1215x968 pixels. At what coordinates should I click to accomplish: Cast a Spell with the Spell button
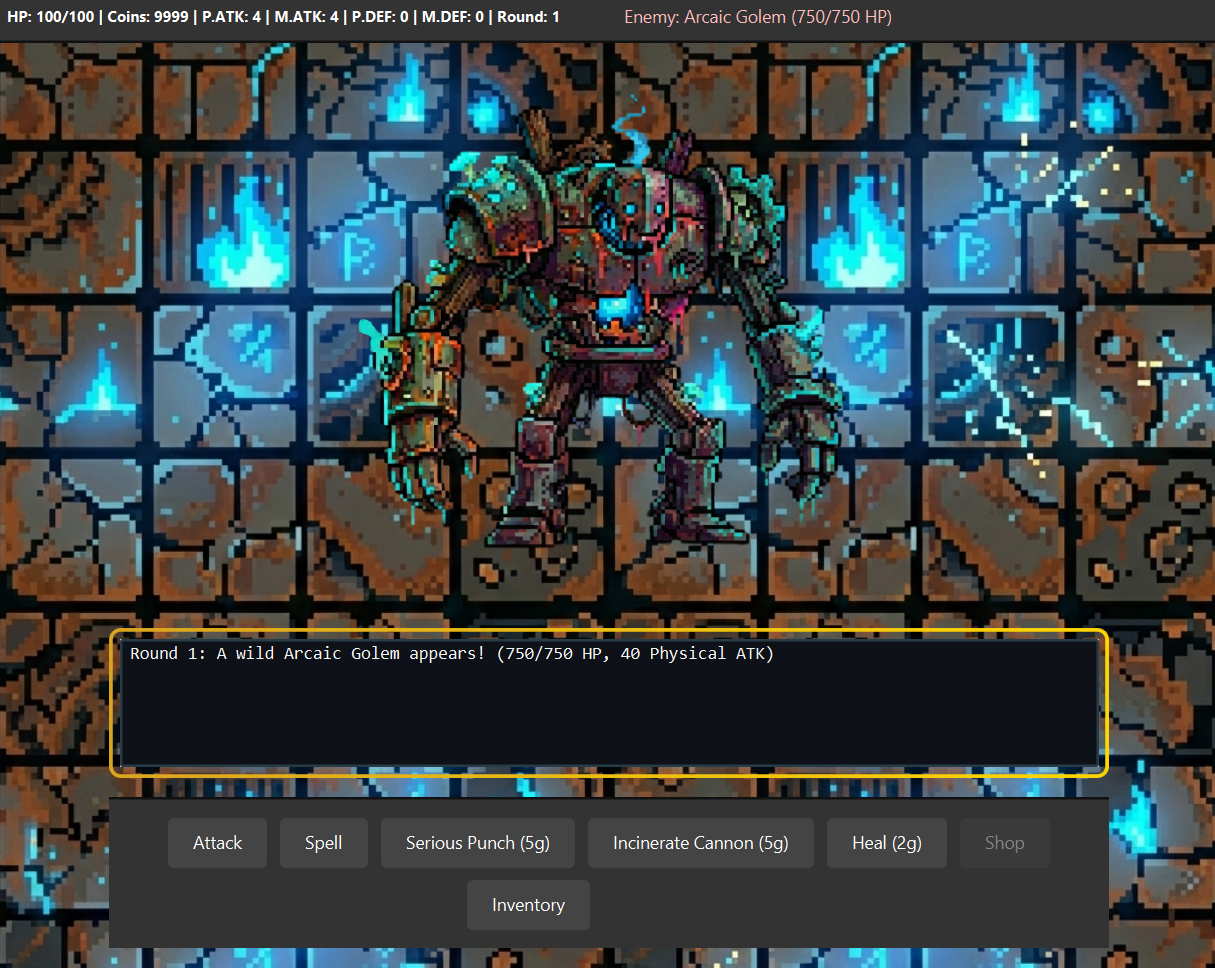324,843
